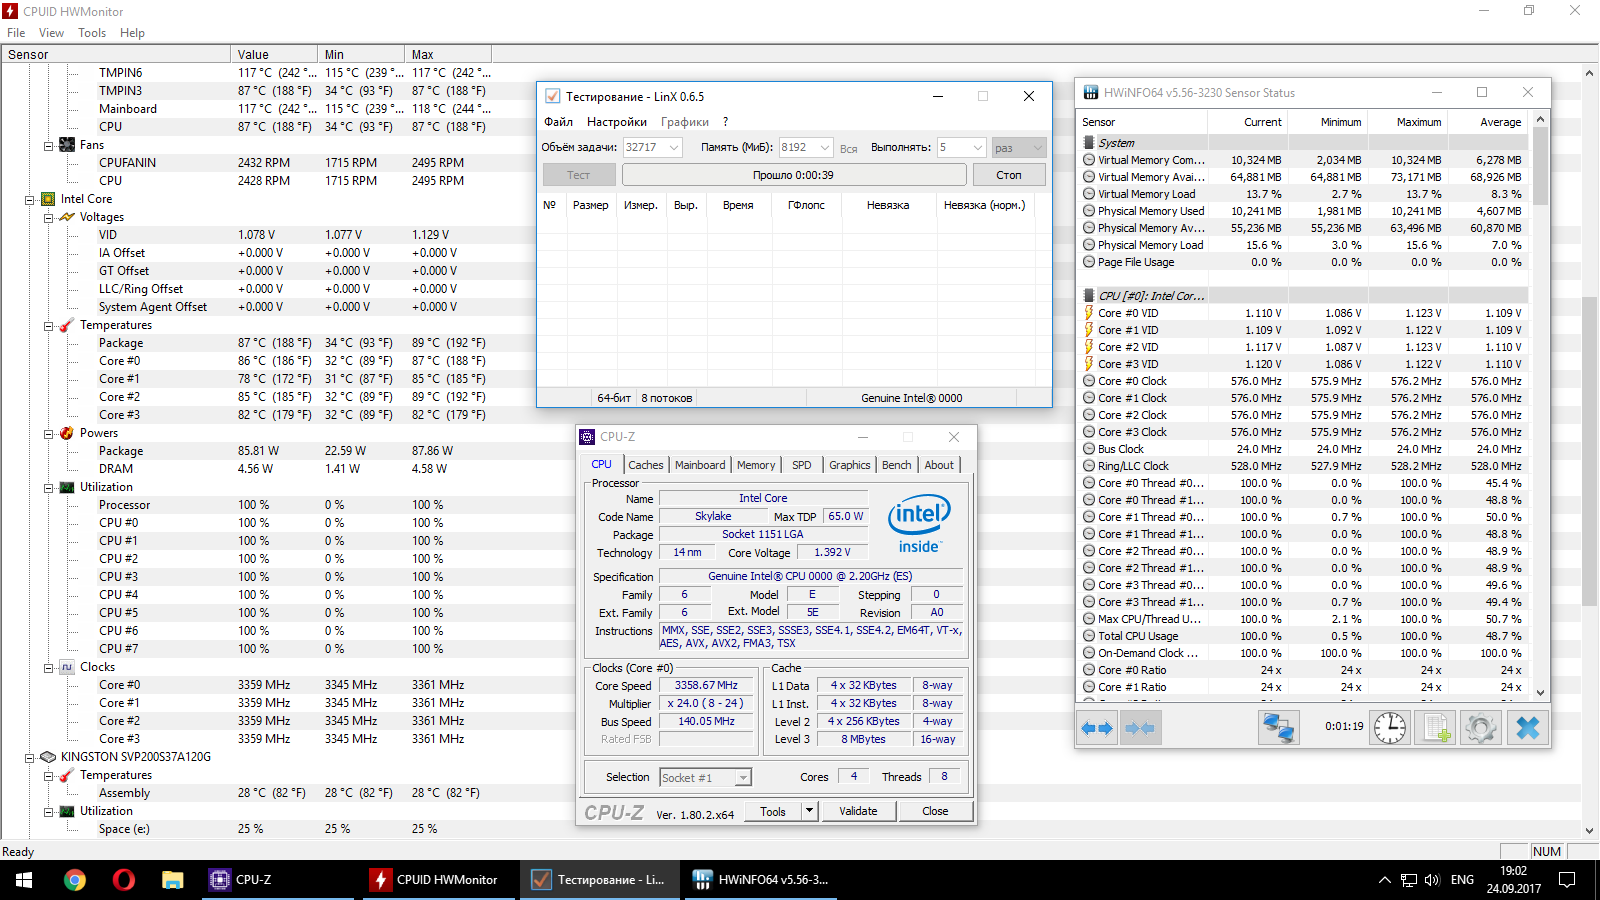
Task: Click the KINGSTON drive icon in HWMonitor
Action: tap(48, 757)
